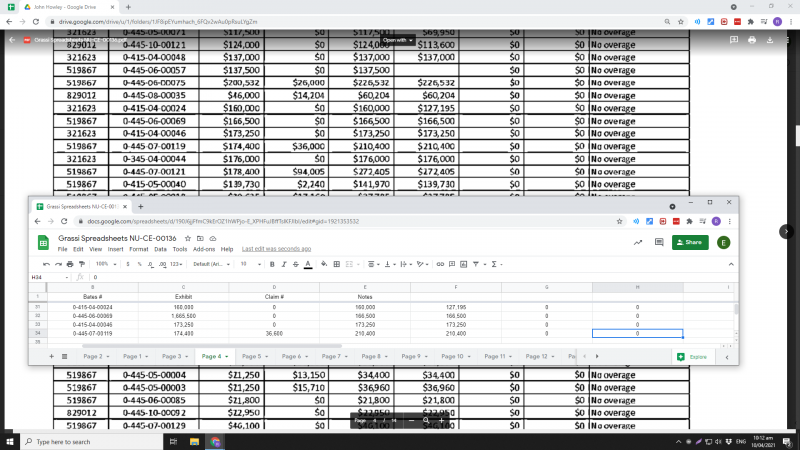Open the font size dropdown
This screenshot has width=800, height=450.
coord(251,264)
